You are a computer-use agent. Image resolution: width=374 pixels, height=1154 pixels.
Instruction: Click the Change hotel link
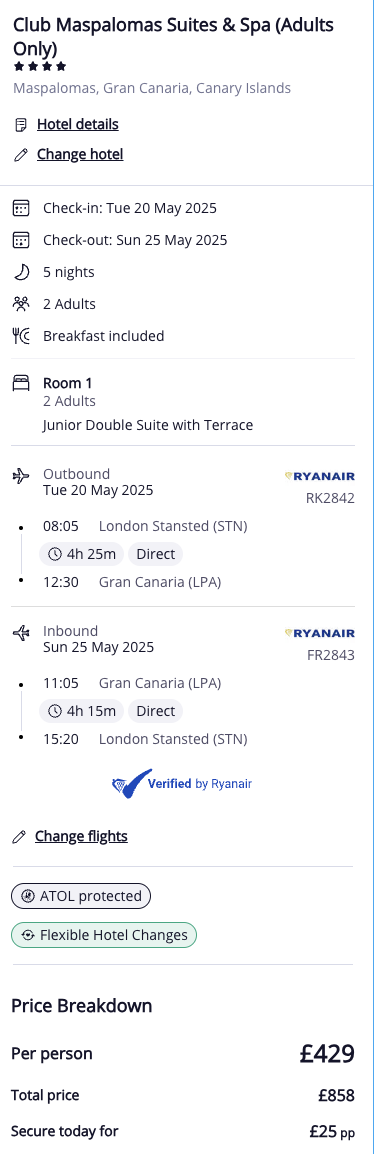[x=80, y=155]
